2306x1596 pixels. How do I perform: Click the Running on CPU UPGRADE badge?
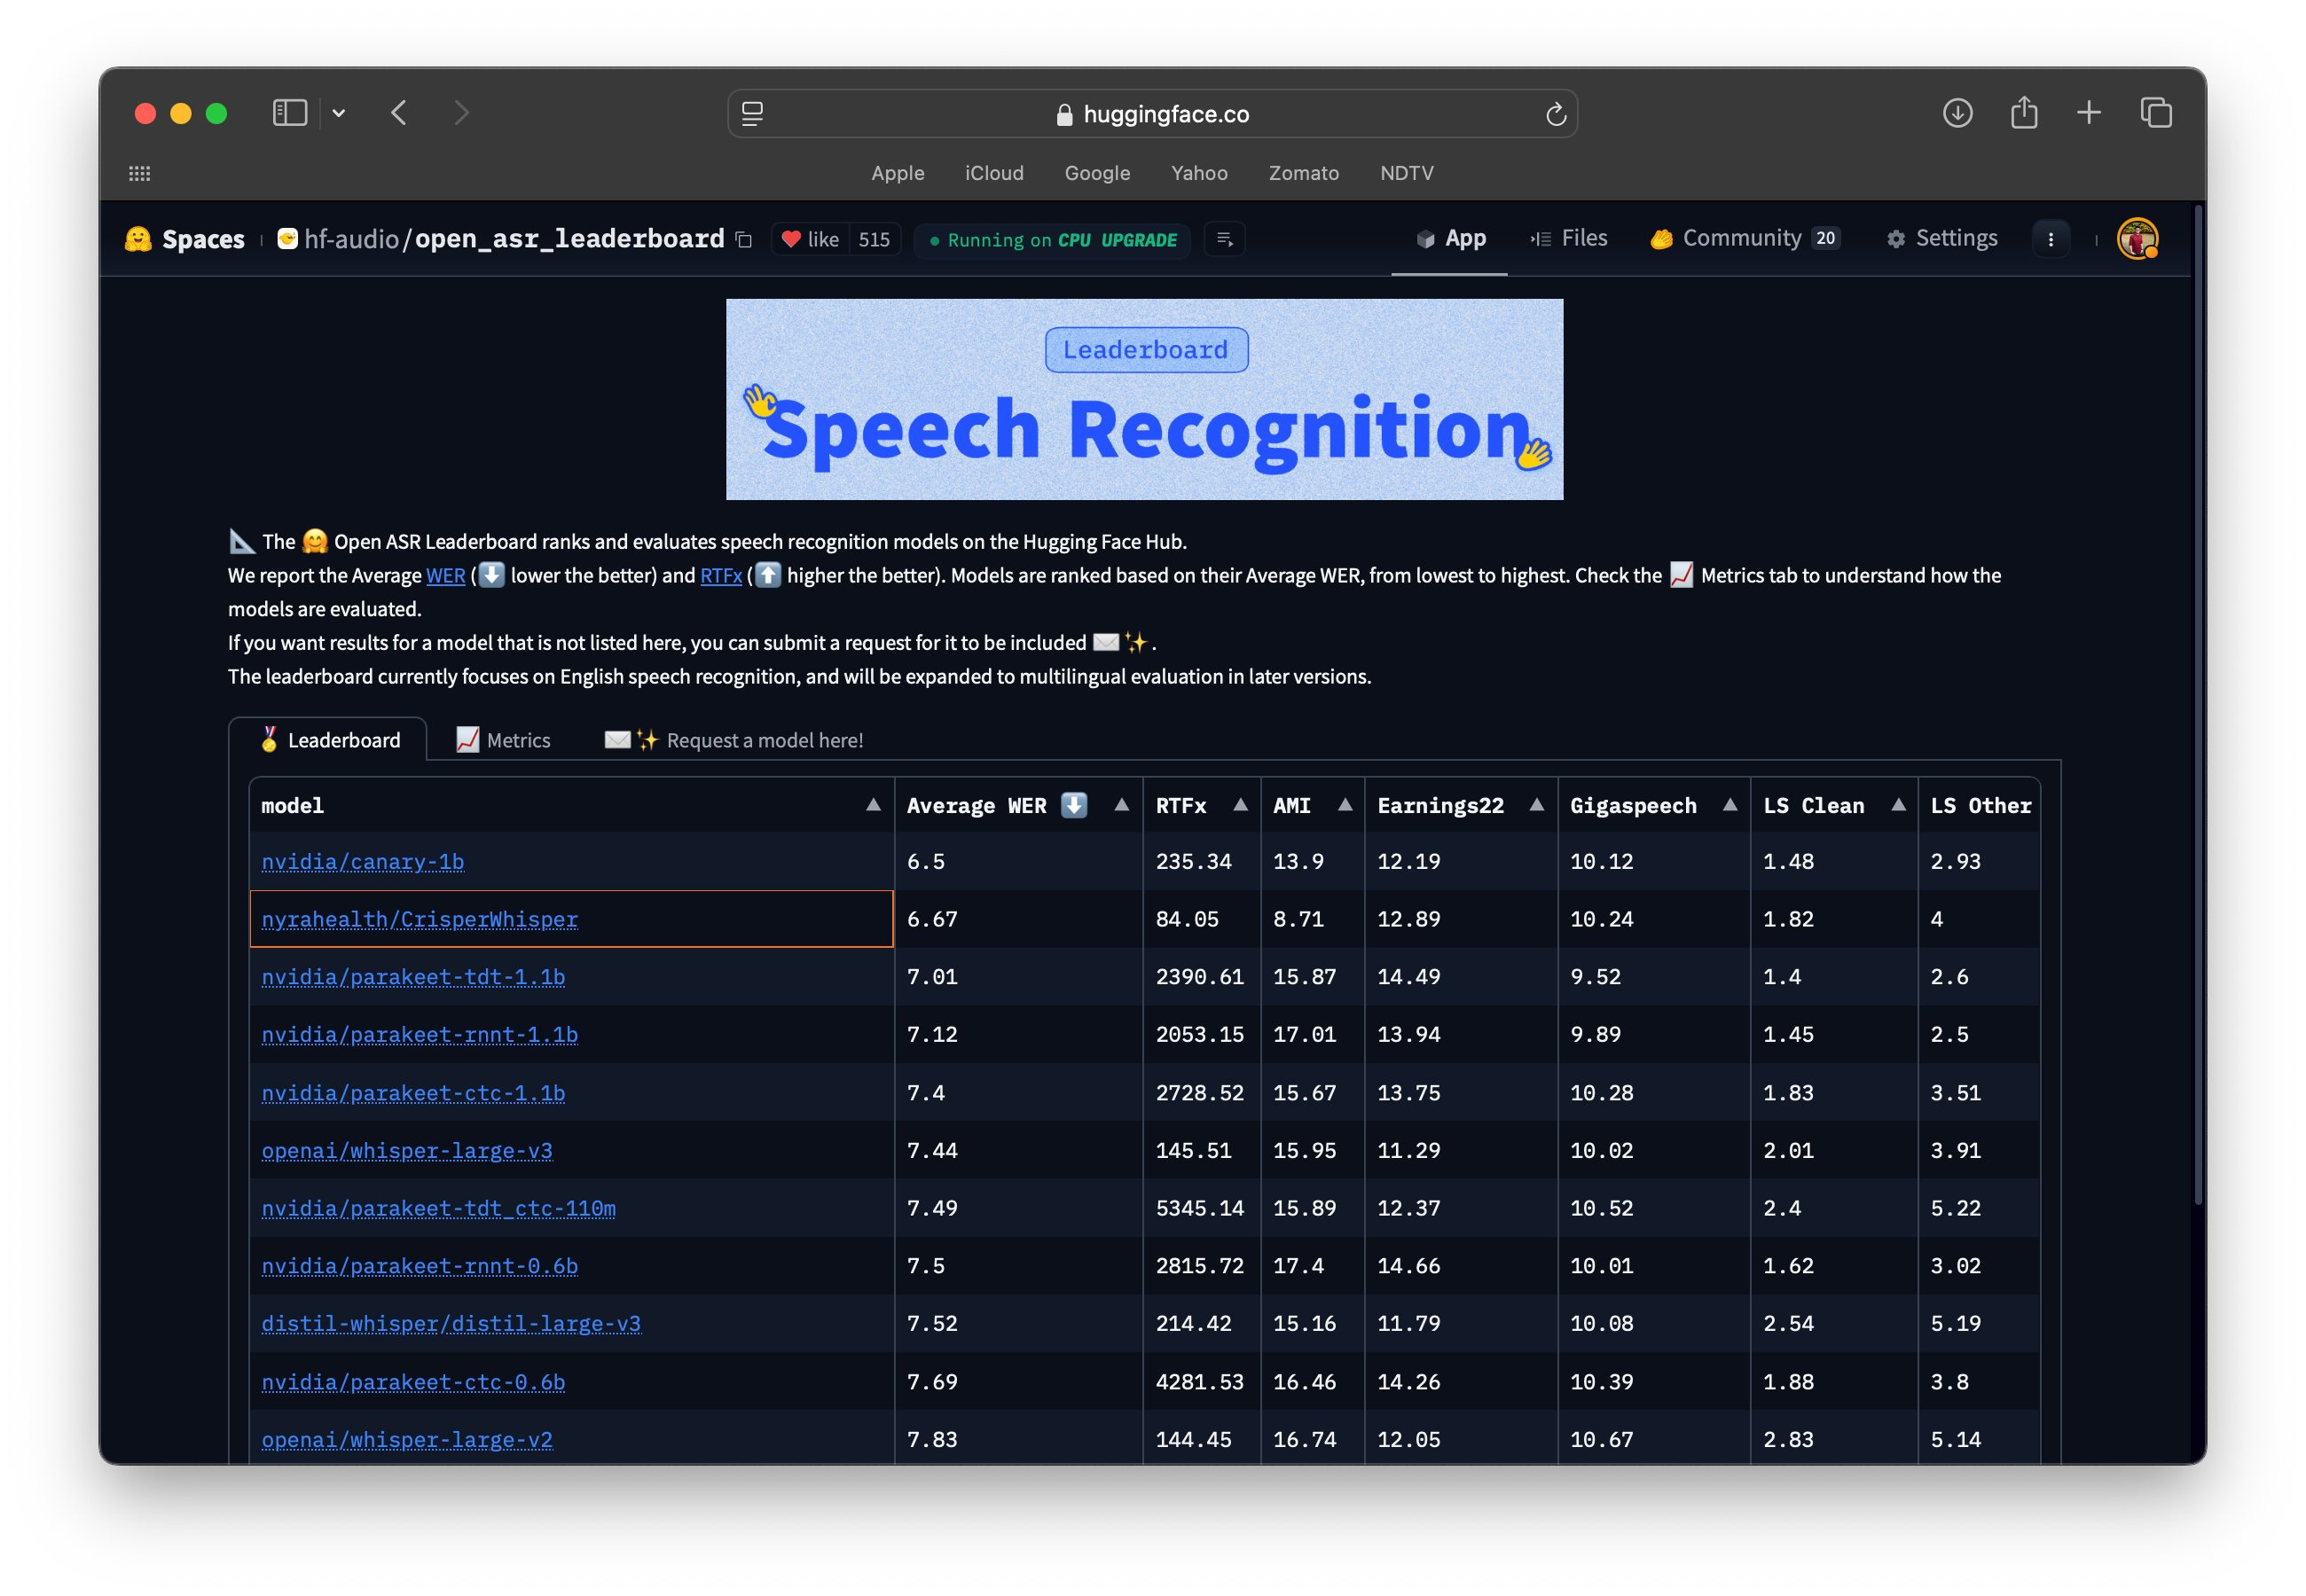click(x=1052, y=240)
